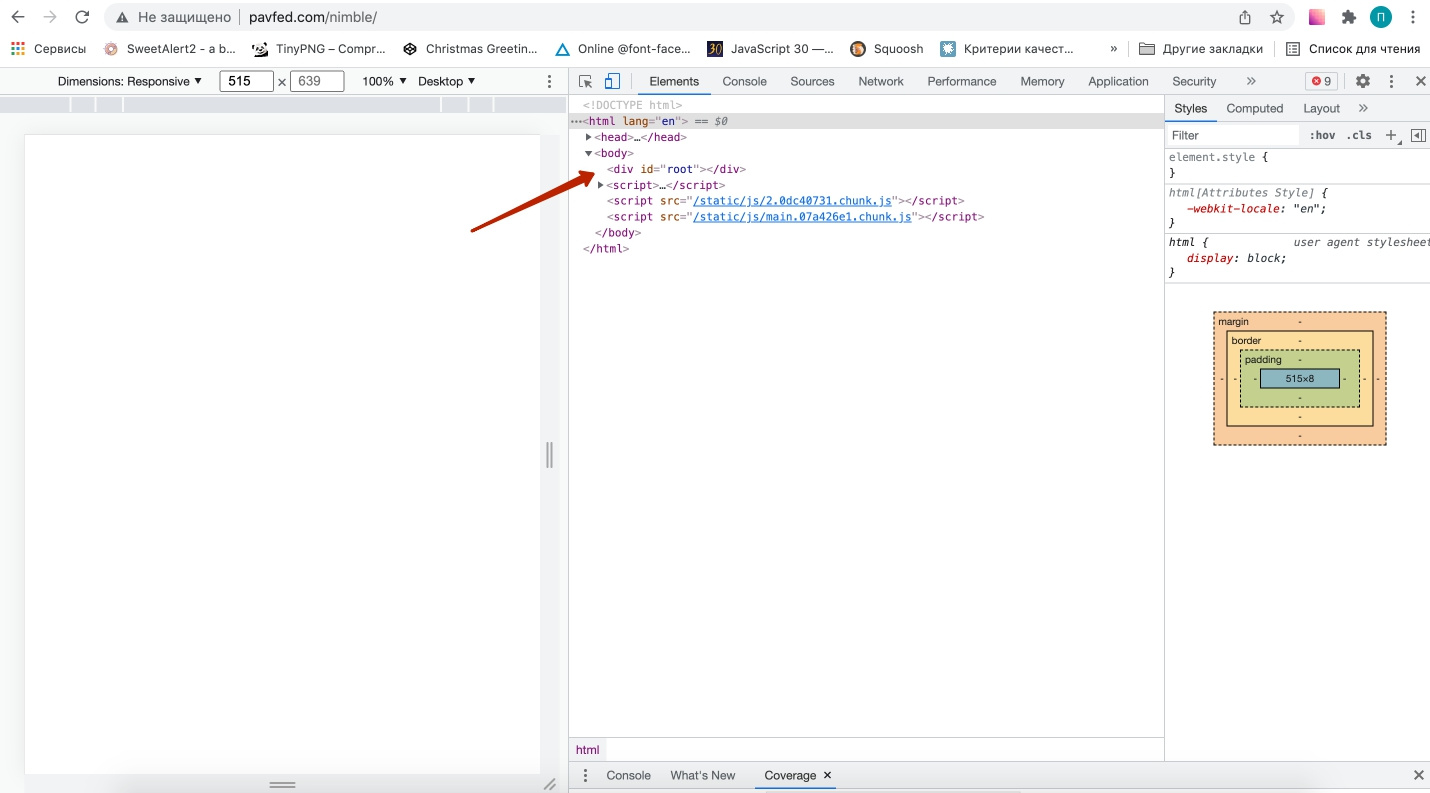
Task: Open main.07a426e1.chunk.js link
Action: (x=802, y=217)
